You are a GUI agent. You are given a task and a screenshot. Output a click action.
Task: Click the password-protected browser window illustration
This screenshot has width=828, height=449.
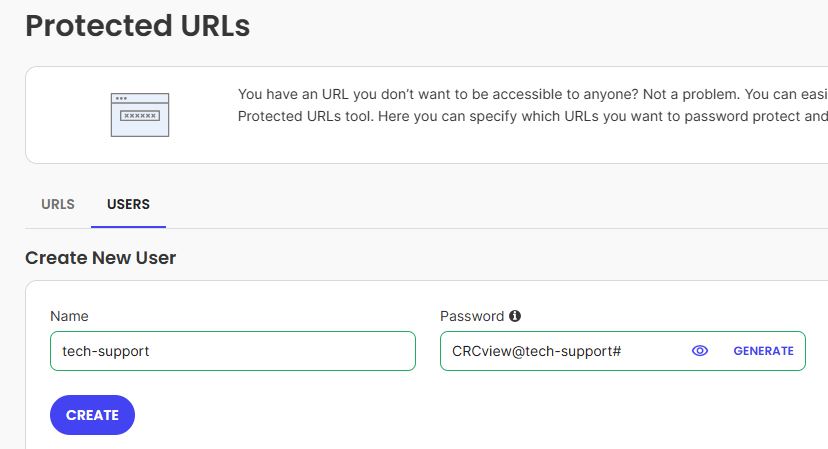[139, 115]
